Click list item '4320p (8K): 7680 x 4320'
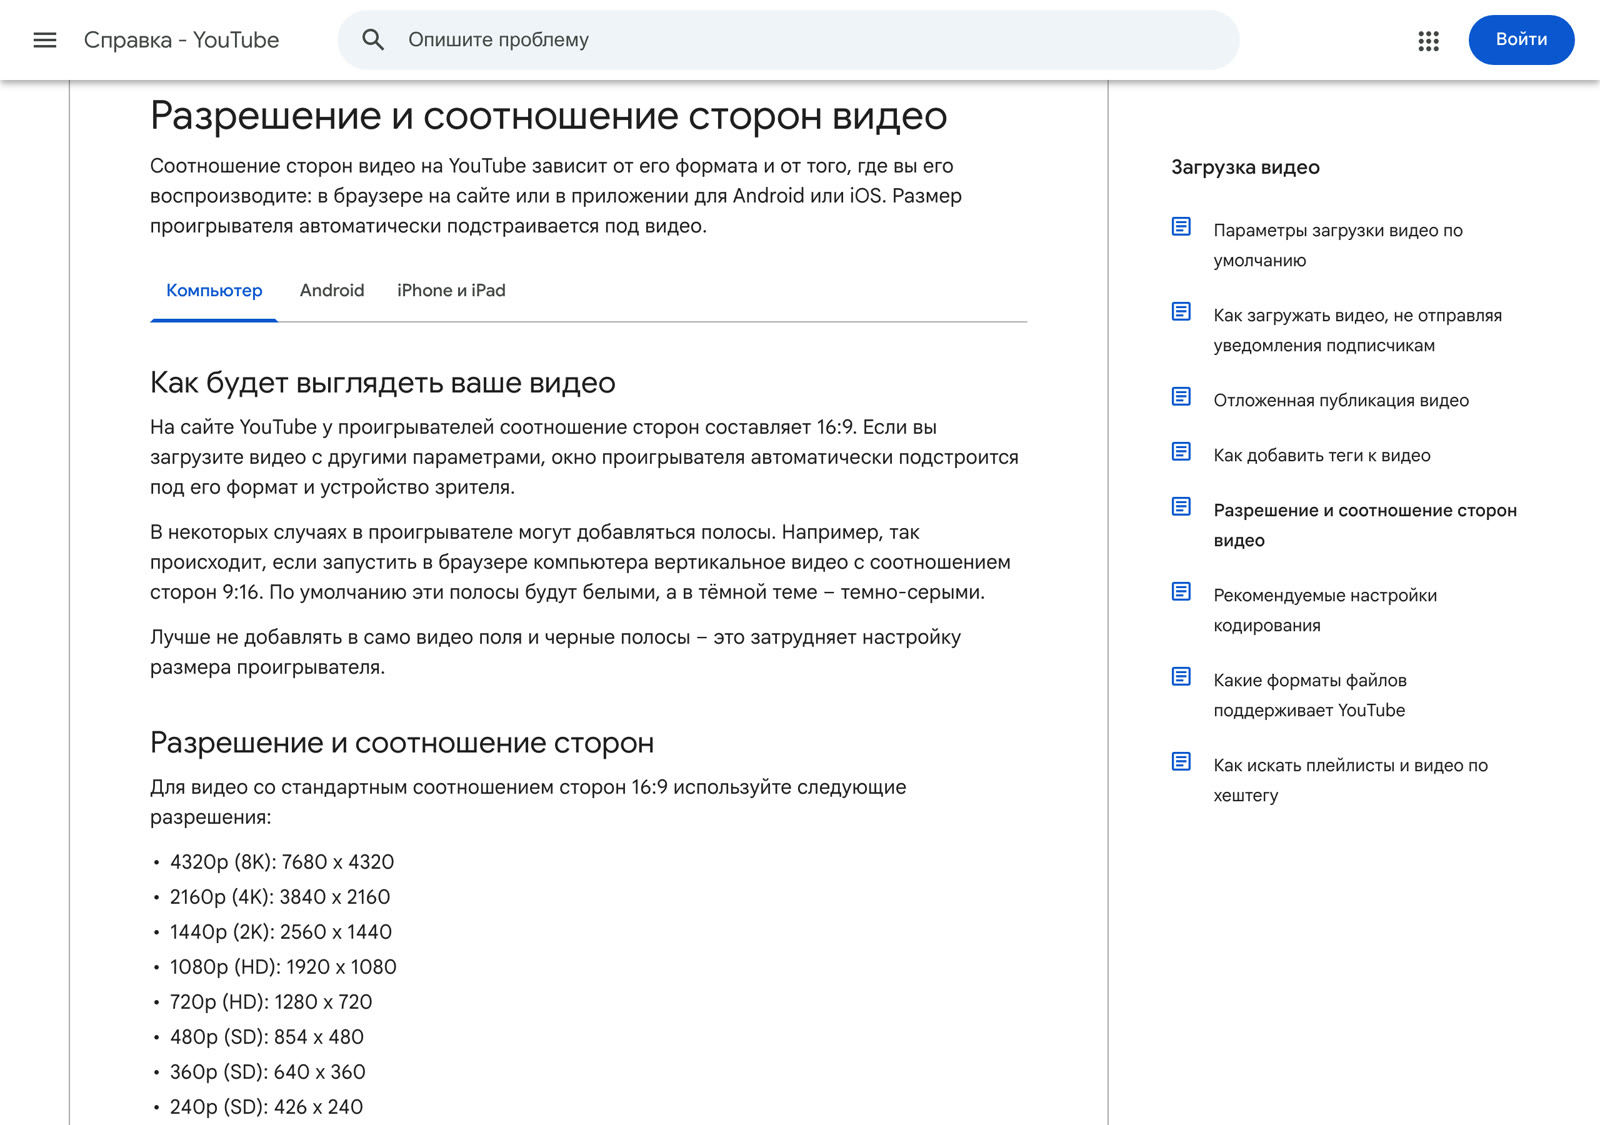1600x1125 pixels. [282, 862]
